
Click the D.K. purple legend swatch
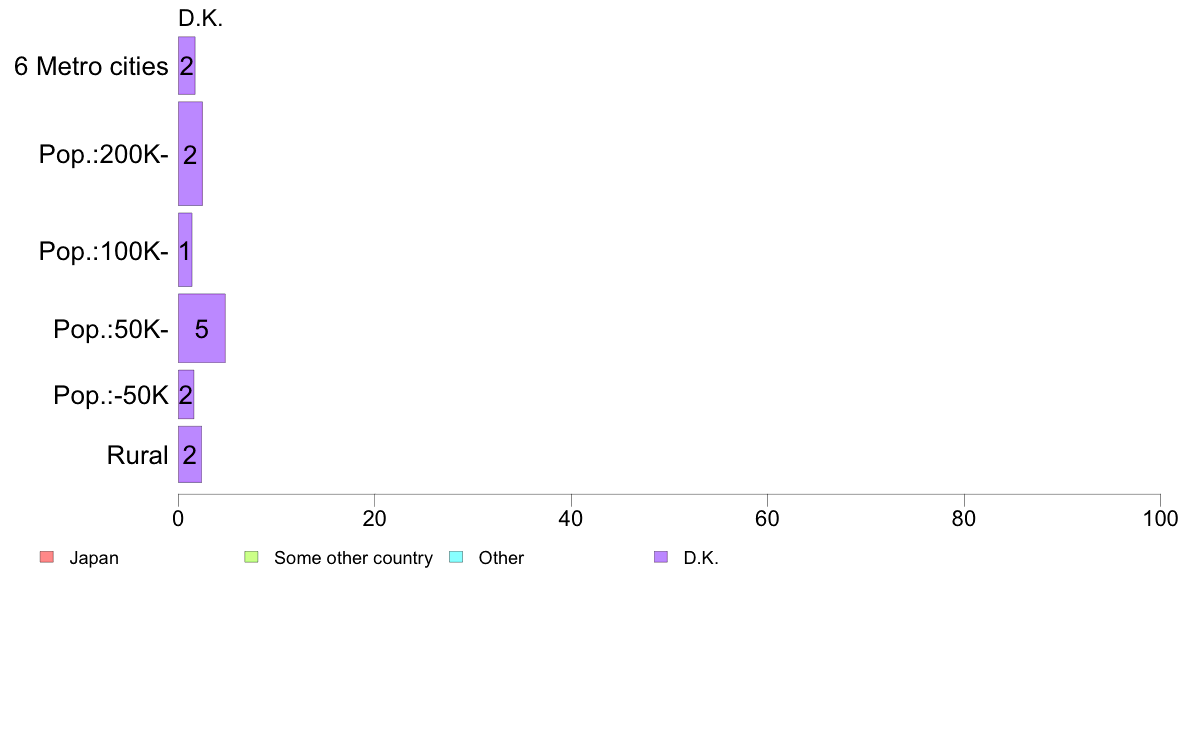click(x=661, y=557)
